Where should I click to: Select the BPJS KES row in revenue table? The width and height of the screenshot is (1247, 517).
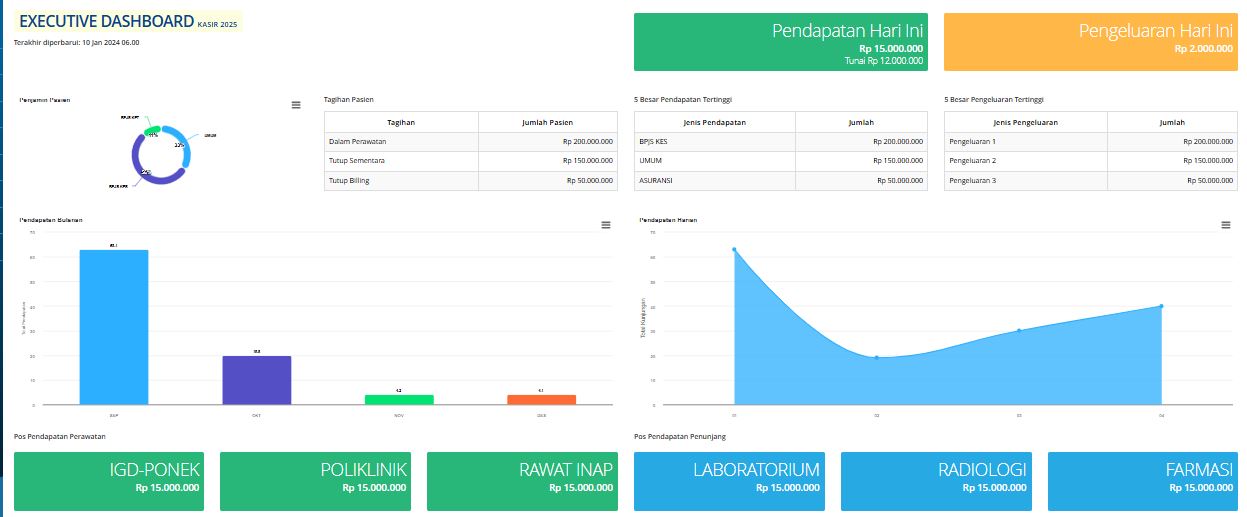(x=781, y=142)
